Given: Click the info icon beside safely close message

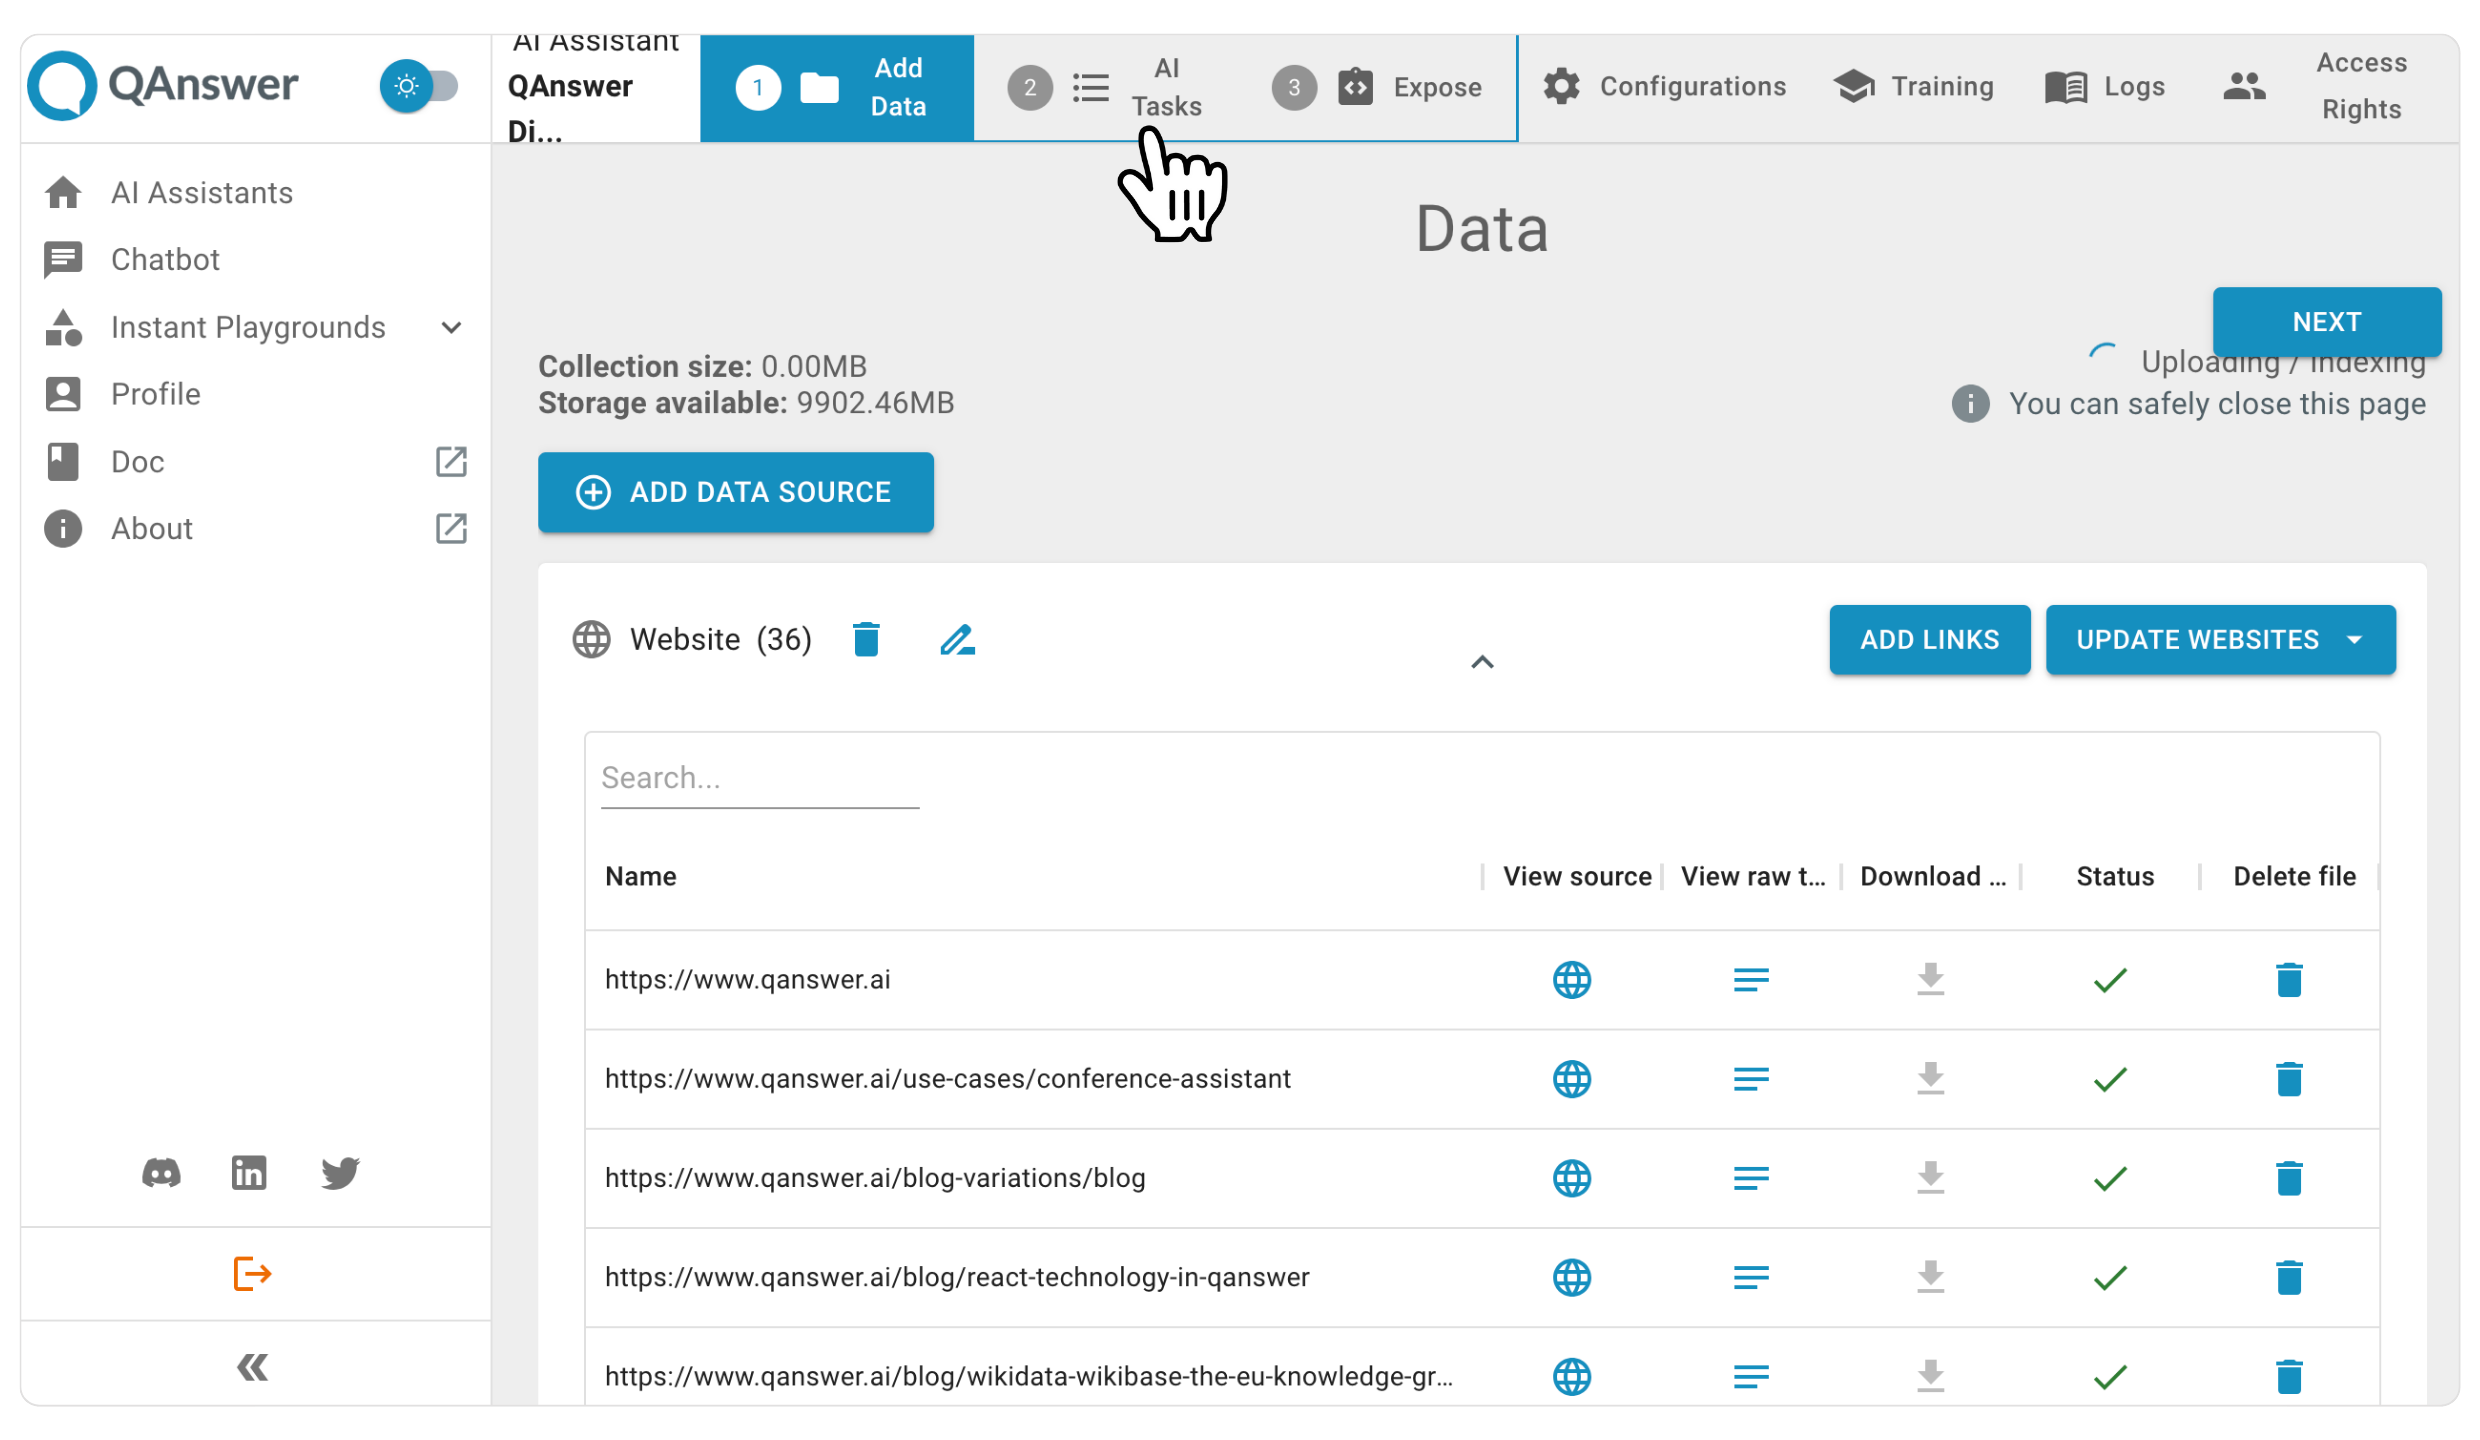Looking at the screenshot, I should pyautogui.click(x=1970, y=403).
